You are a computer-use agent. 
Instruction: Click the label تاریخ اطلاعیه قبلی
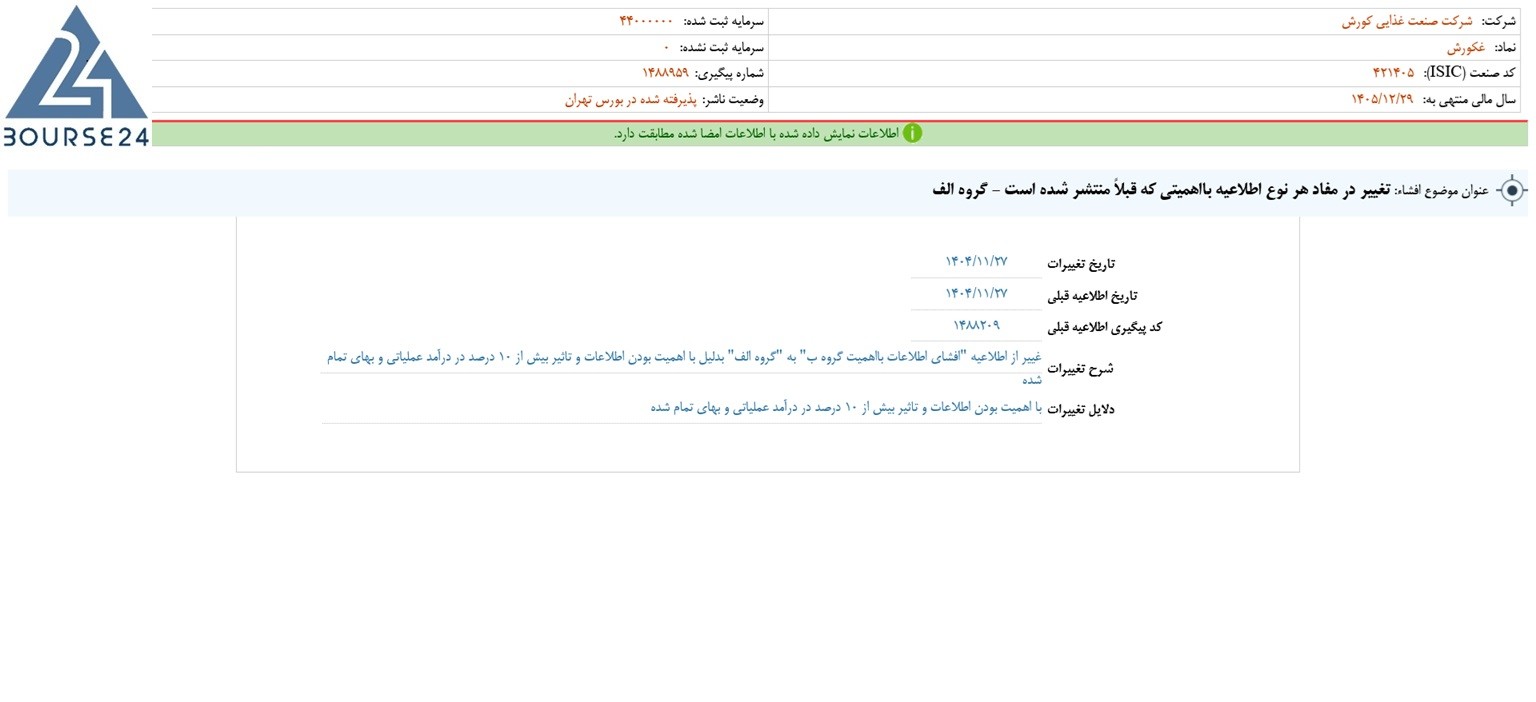pos(1092,296)
